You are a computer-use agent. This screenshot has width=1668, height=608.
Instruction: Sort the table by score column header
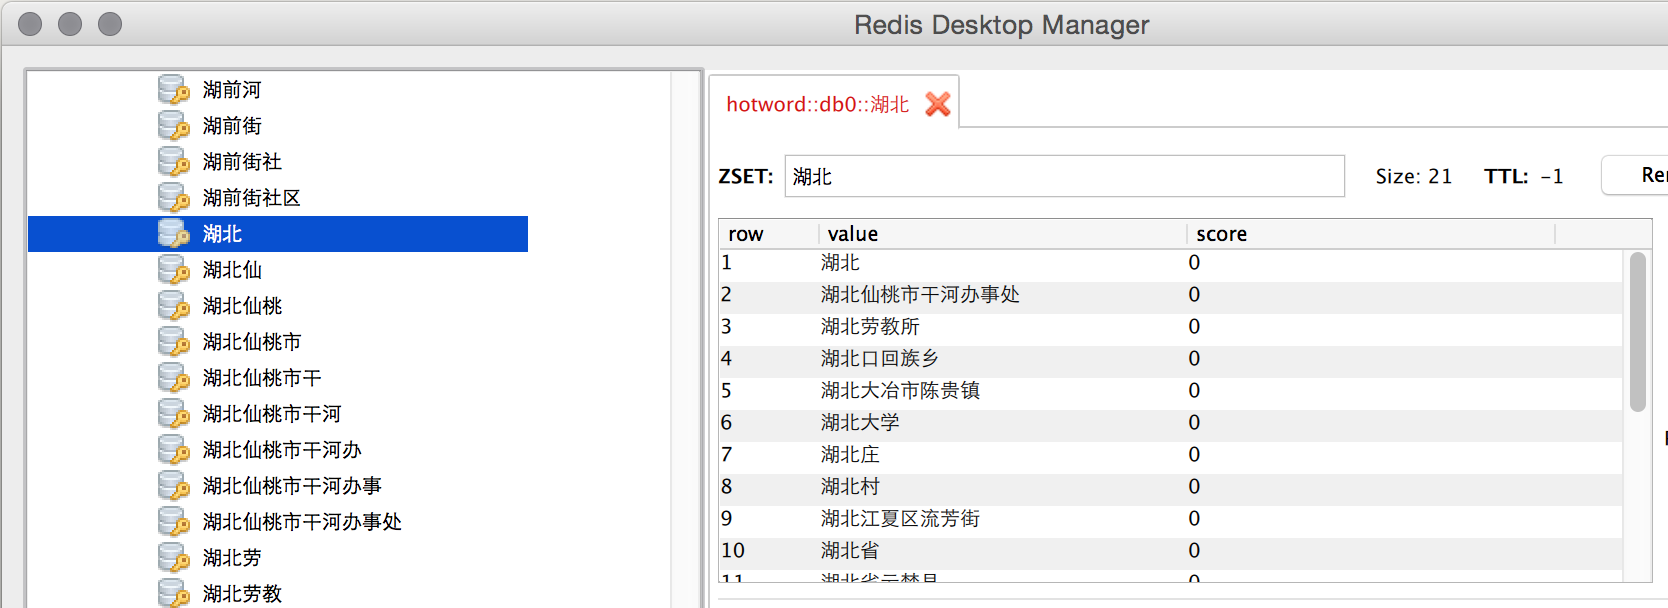click(1221, 234)
